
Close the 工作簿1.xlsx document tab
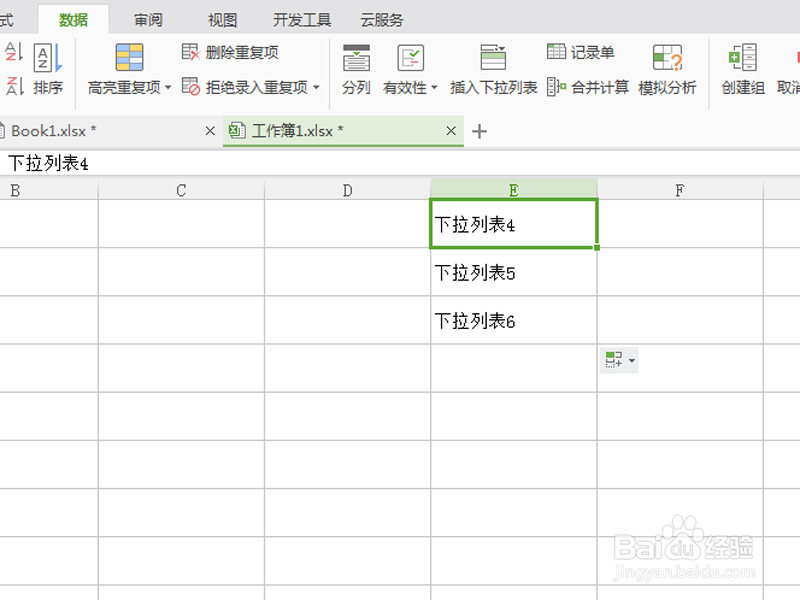coord(451,131)
